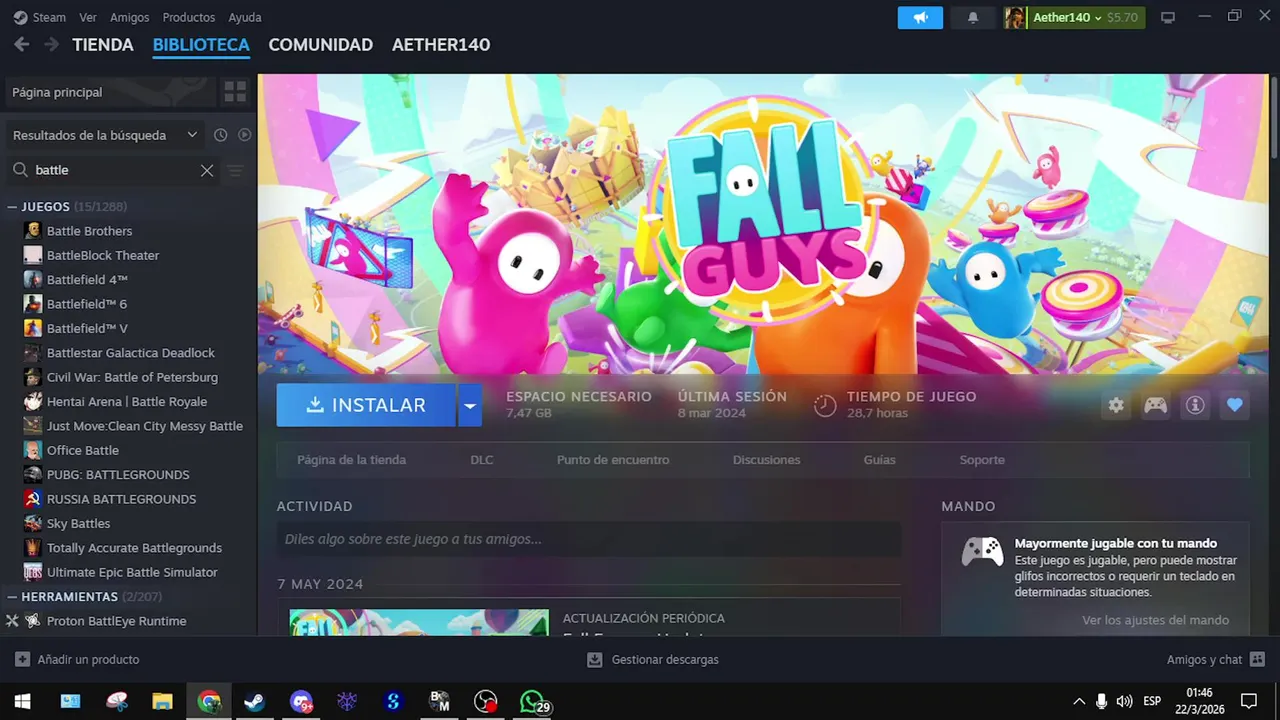Image resolution: width=1280 pixels, height=720 pixels.
Task: Click the Battle Brothers game icon
Action: pos(33,231)
